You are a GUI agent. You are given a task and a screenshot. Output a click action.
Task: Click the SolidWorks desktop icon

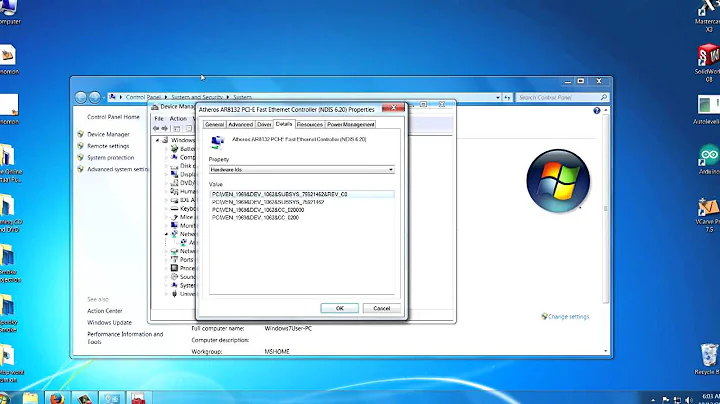tap(708, 63)
